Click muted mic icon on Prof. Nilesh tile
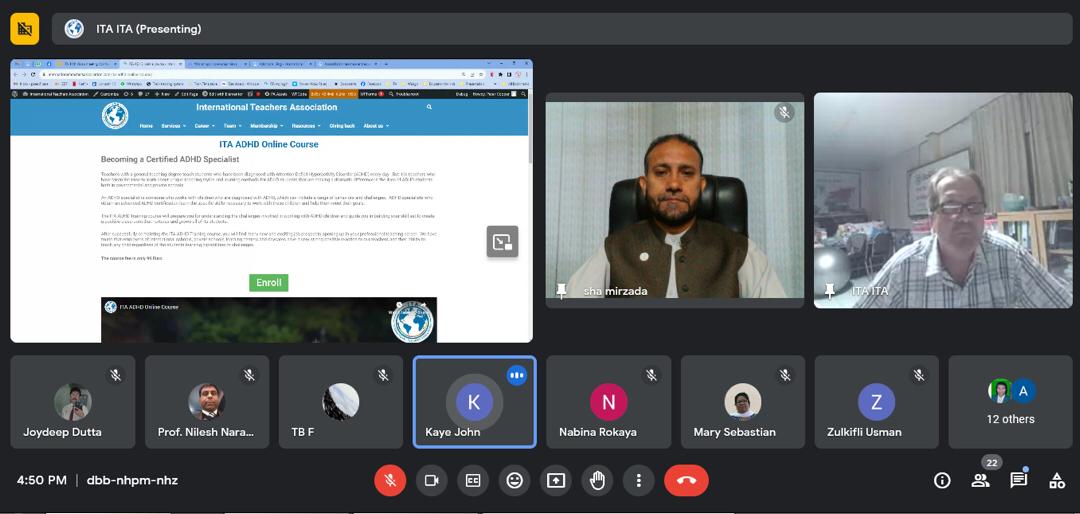 (x=249, y=375)
